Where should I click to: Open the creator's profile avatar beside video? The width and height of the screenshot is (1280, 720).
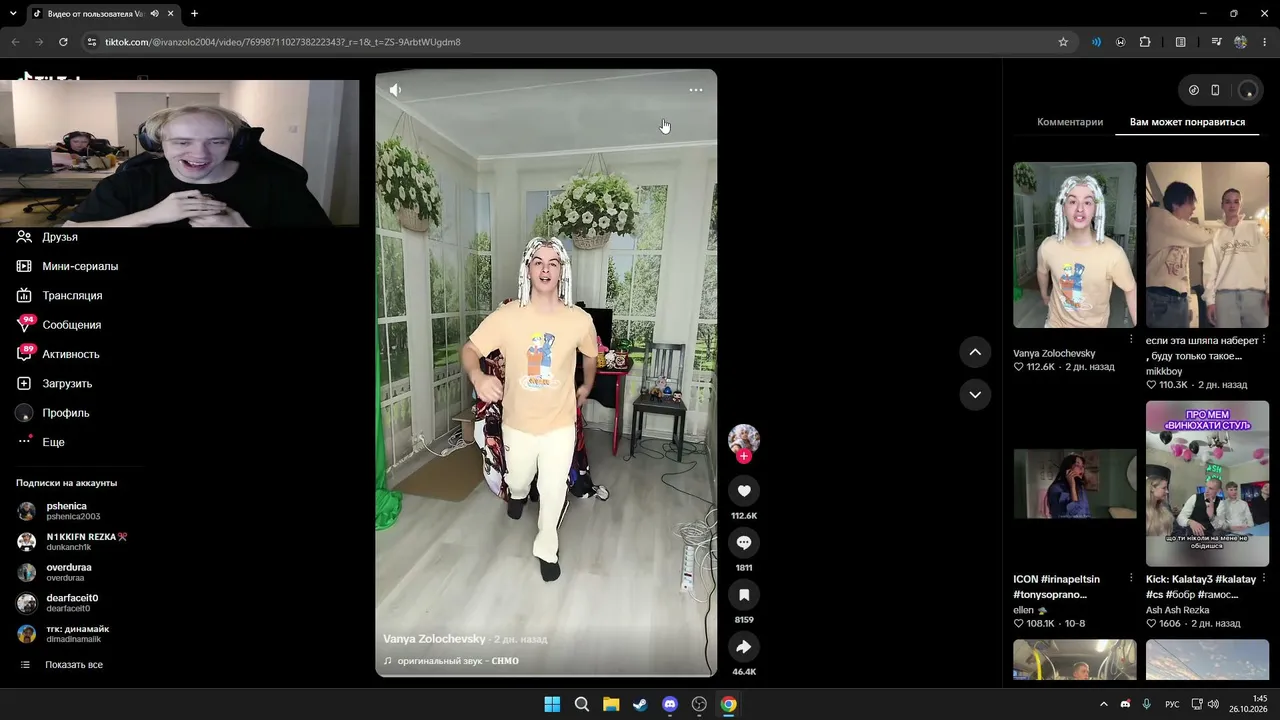coord(743,440)
